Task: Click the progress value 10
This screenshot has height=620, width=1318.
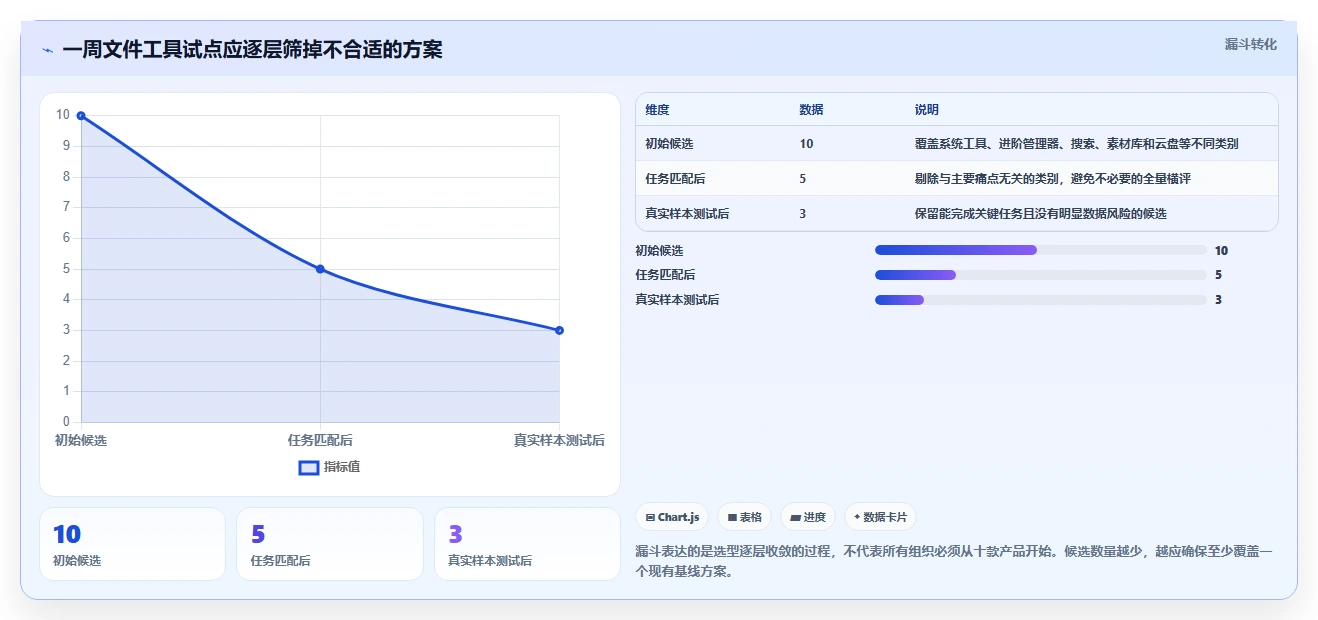Action: [x=1221, y=250]
